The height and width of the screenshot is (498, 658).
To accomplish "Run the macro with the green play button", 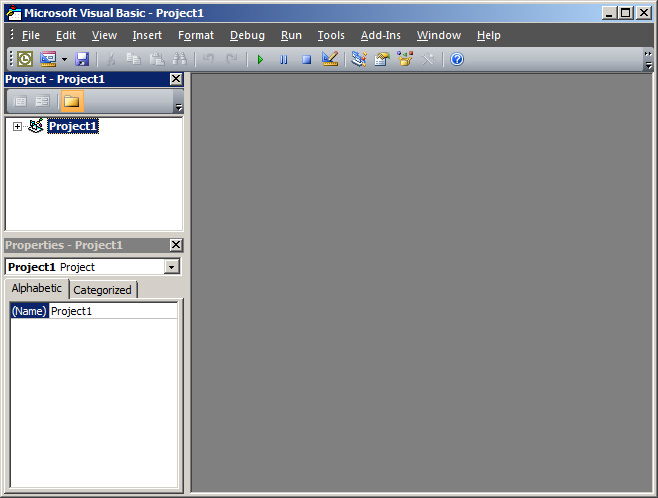I will (x=260, y=60).
